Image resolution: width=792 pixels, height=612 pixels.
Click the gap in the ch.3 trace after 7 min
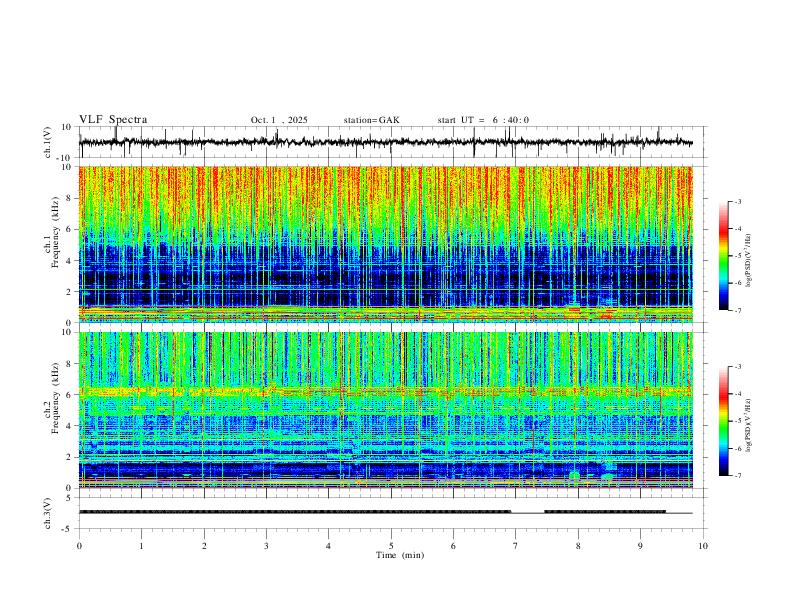click(528, 513)
